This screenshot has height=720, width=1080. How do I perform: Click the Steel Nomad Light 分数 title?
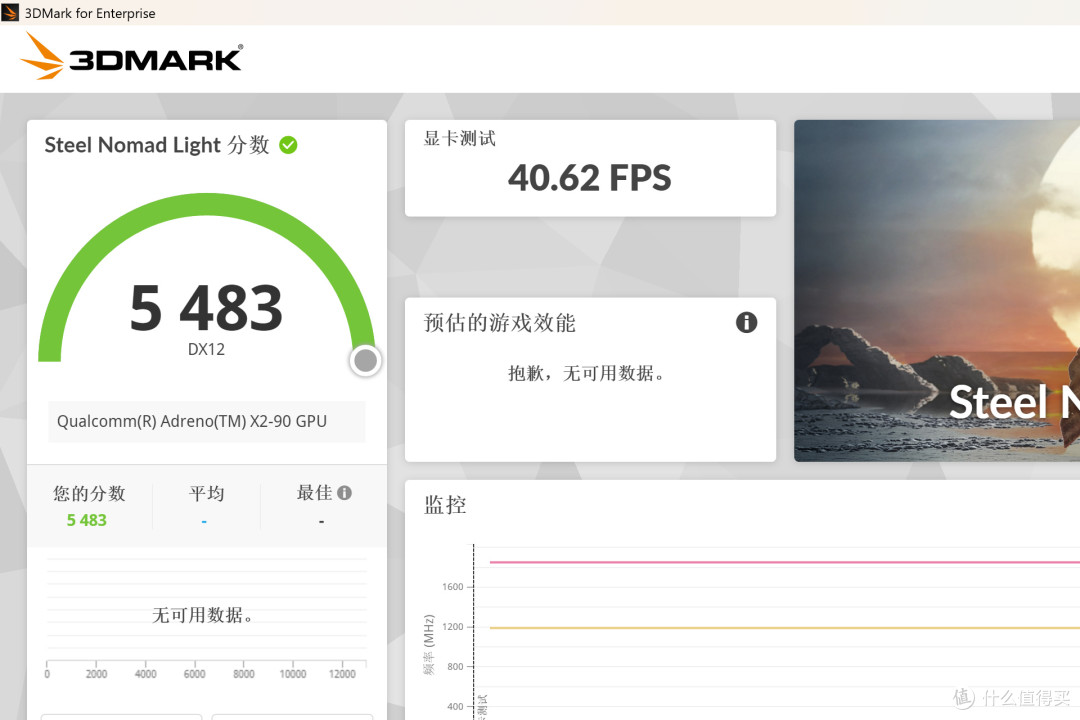point(157,145)
